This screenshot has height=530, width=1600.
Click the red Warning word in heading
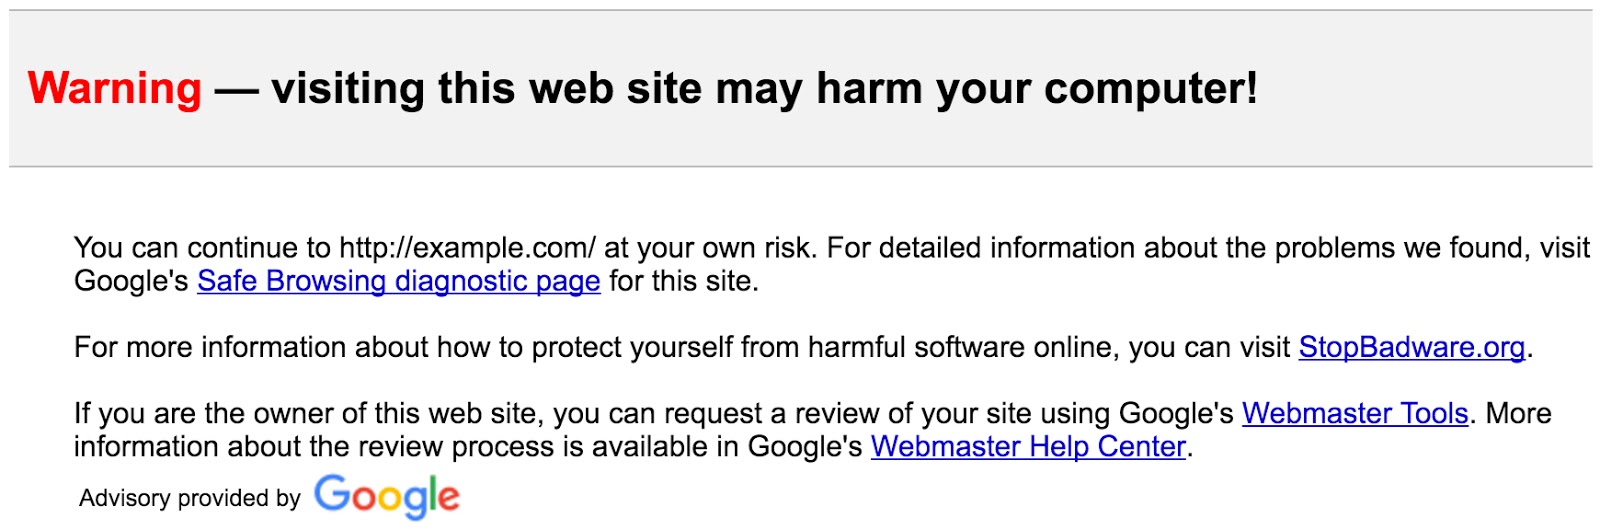[x=114, y=88]
